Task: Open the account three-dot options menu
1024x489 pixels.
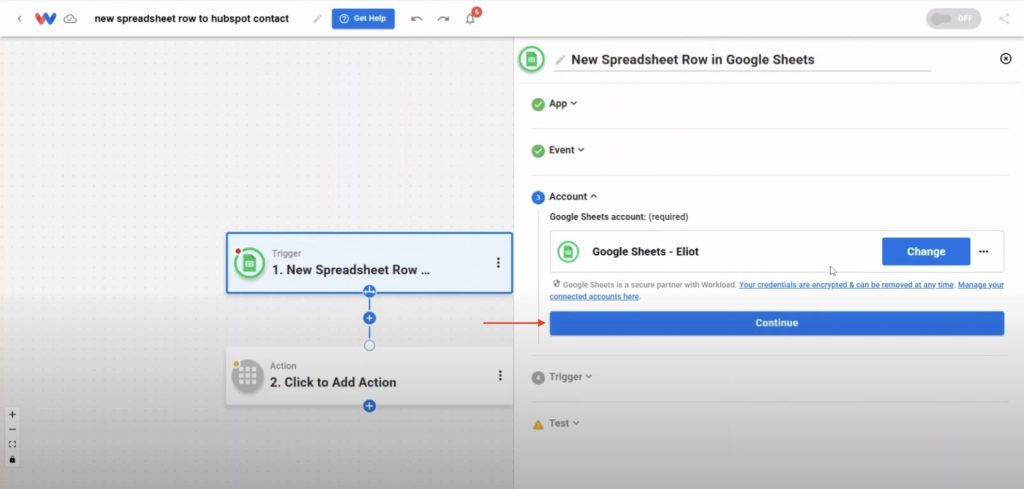Action: 984,251
